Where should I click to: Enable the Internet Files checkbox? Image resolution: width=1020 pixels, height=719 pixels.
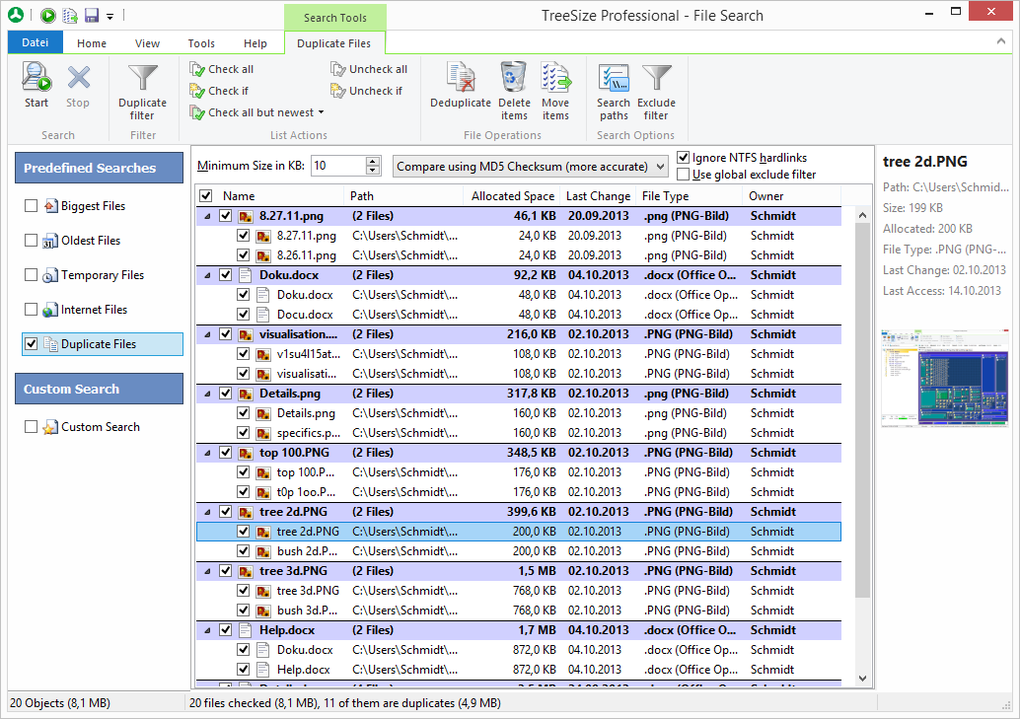tap(31, 309)
